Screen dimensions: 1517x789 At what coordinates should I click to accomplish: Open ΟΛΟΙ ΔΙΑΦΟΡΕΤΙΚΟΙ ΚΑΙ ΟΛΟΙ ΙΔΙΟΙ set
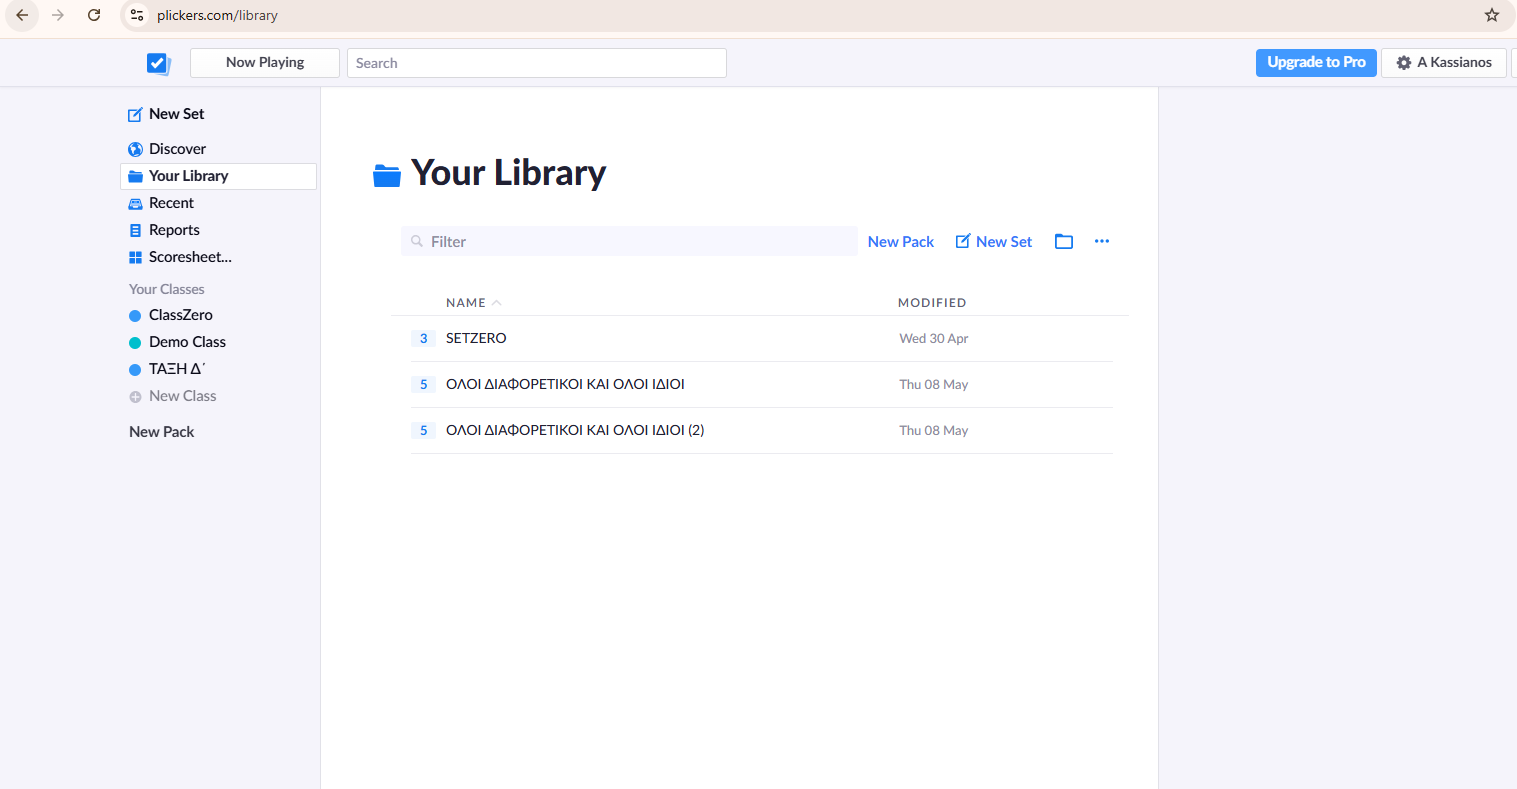pos(565,385)
